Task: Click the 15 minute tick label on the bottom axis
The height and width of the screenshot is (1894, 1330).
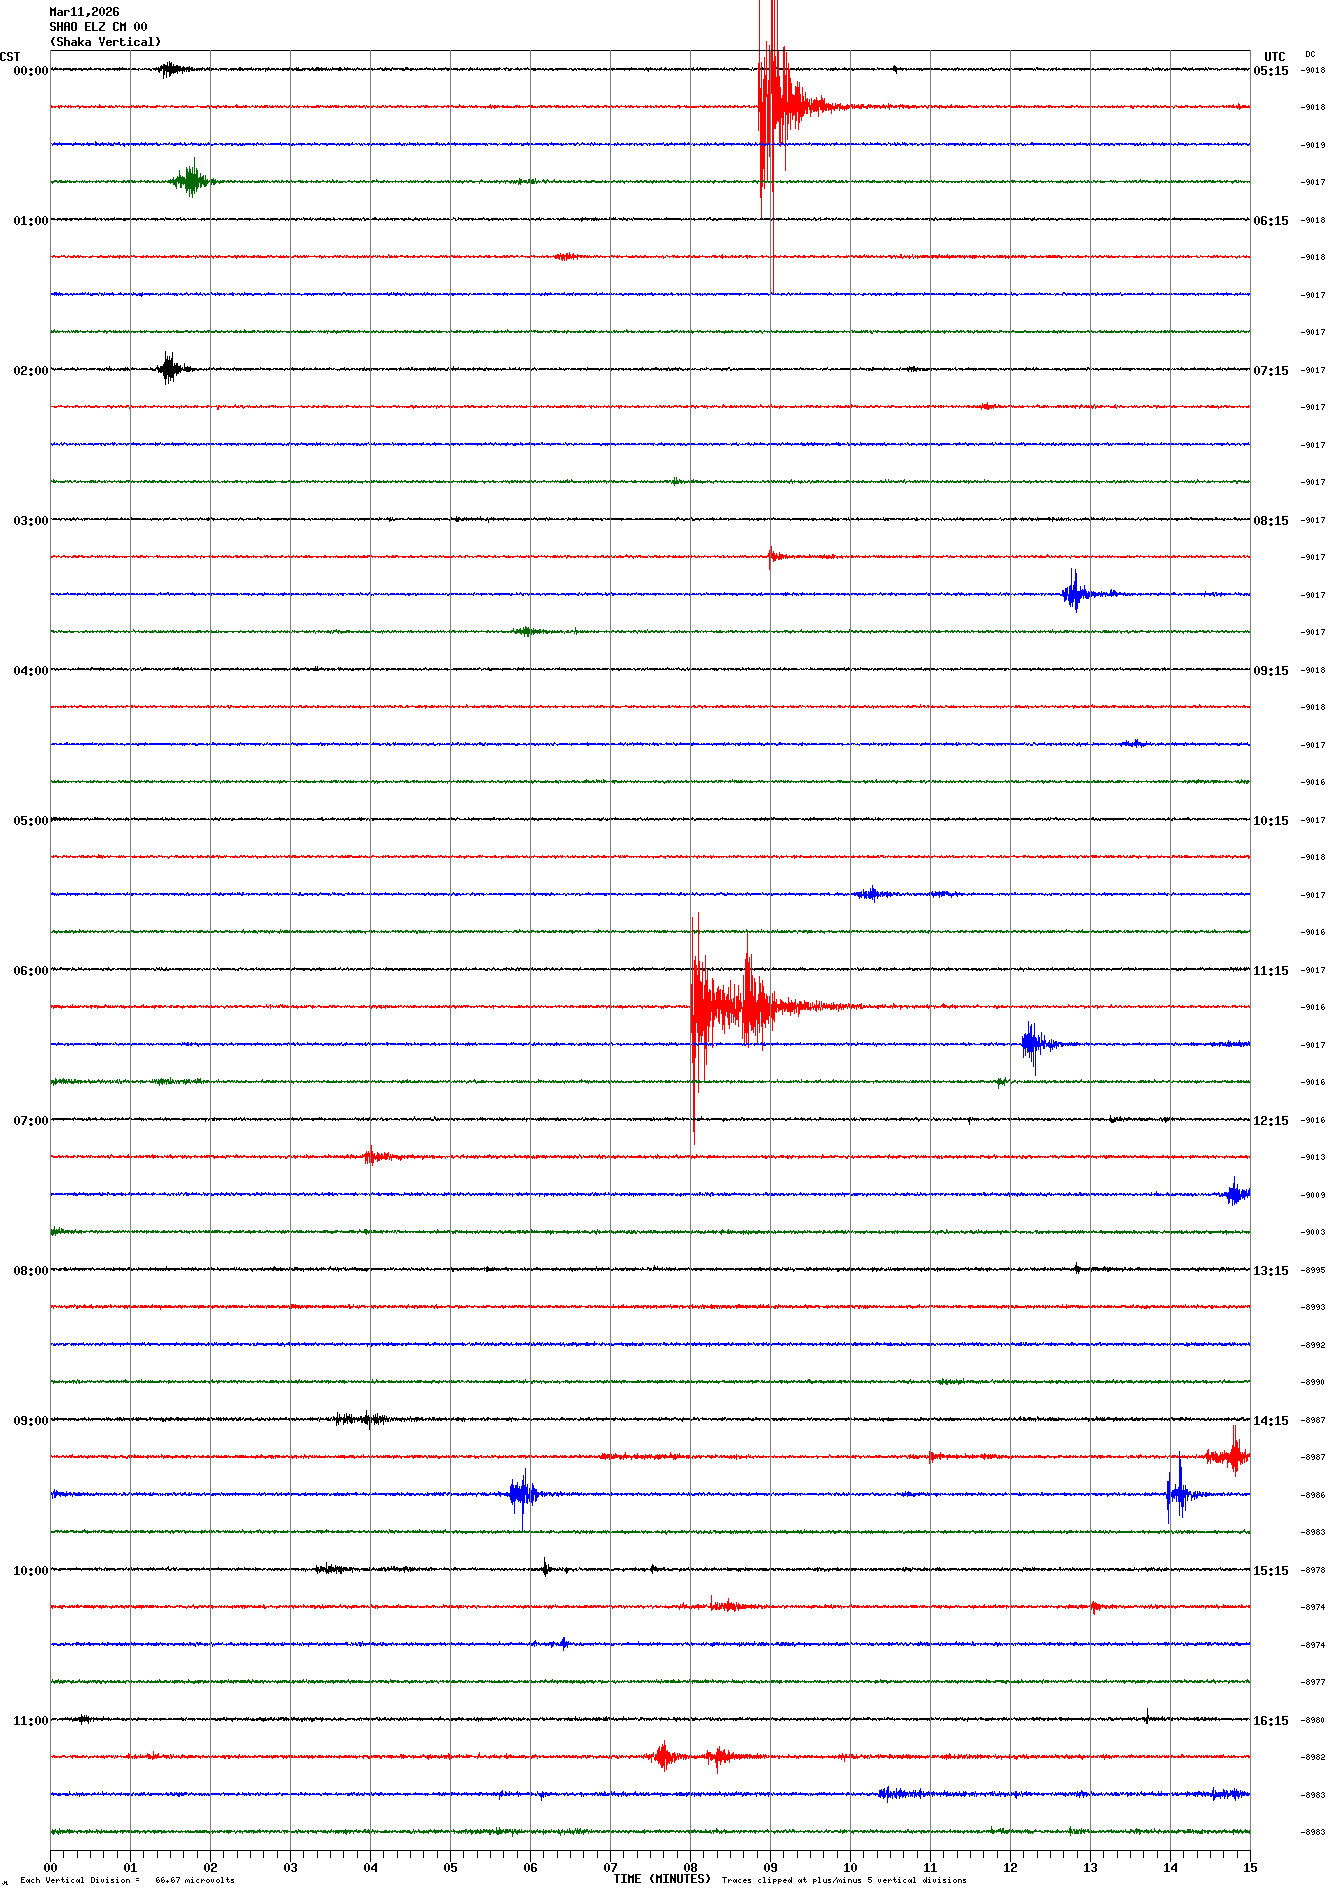Action: [x=1249, y=1867]
